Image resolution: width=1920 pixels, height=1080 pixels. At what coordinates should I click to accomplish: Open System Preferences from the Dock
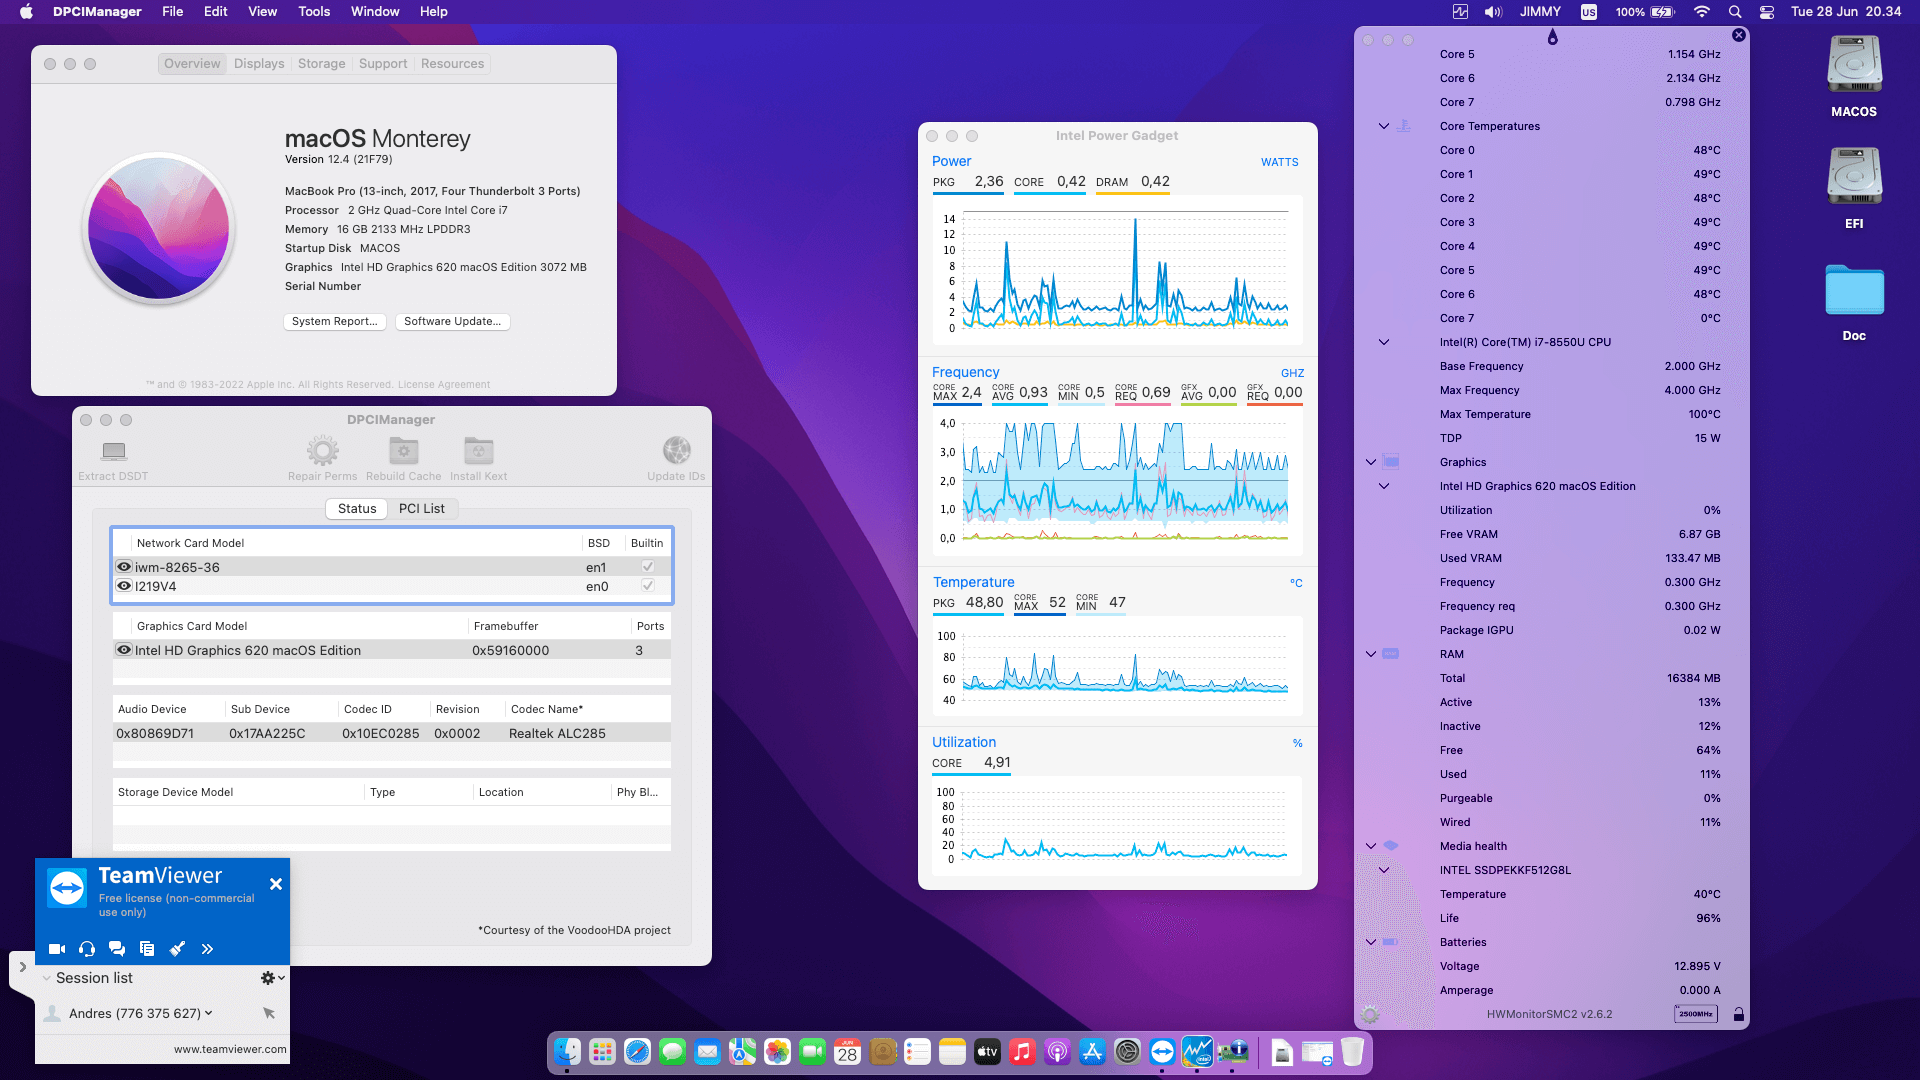tap(1127, 1052)
